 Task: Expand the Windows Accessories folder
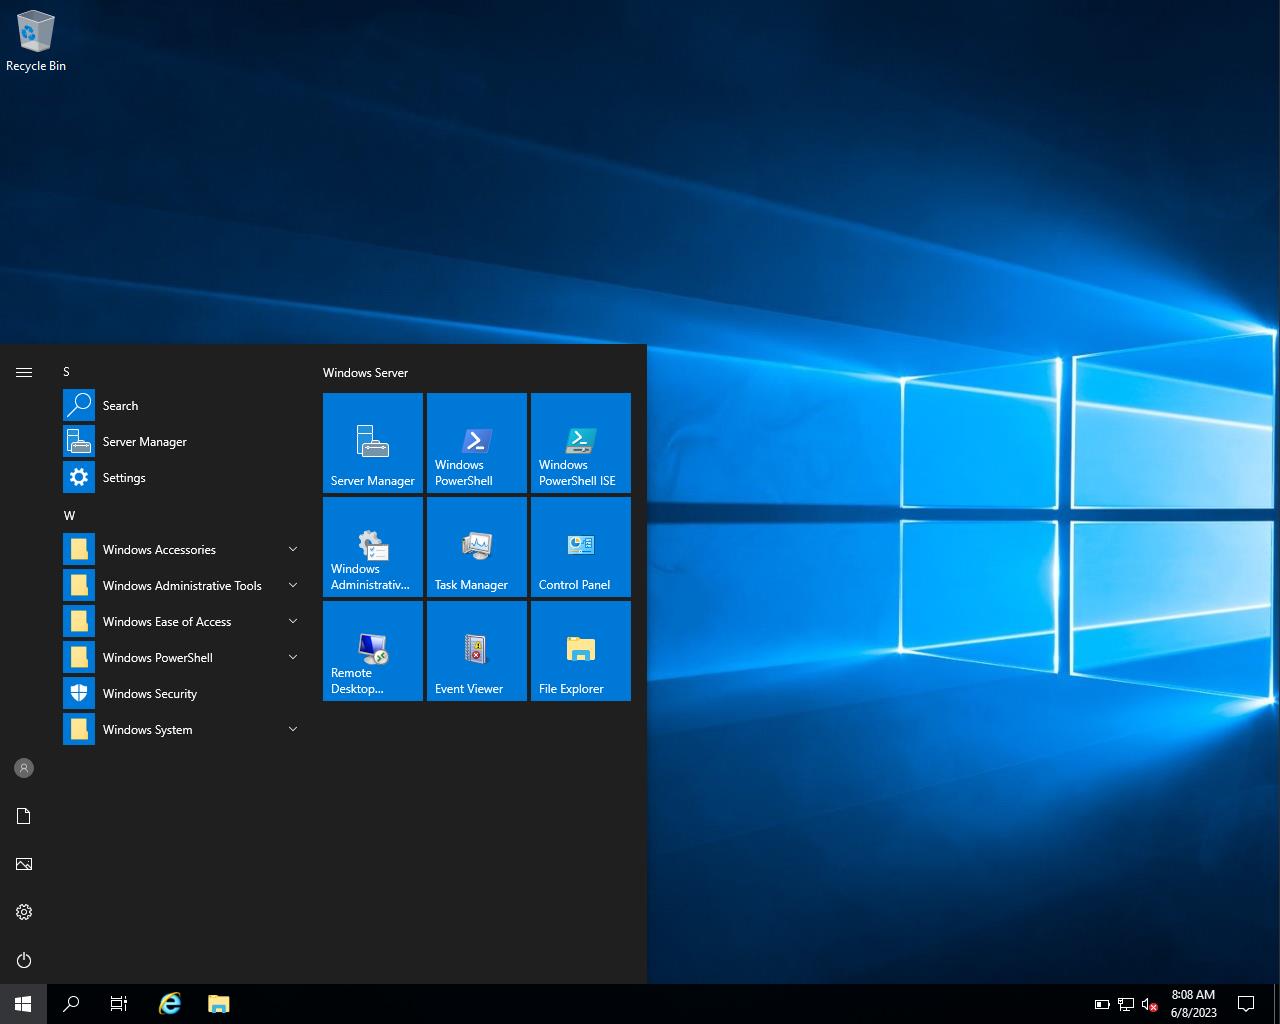coord(180,550)
